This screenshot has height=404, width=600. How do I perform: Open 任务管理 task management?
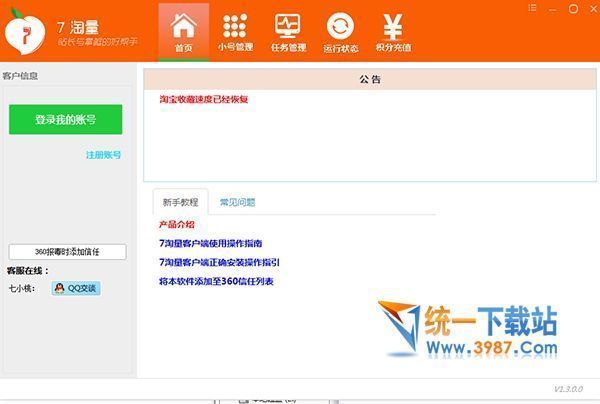pyautogui.click(x=288, y=32)
